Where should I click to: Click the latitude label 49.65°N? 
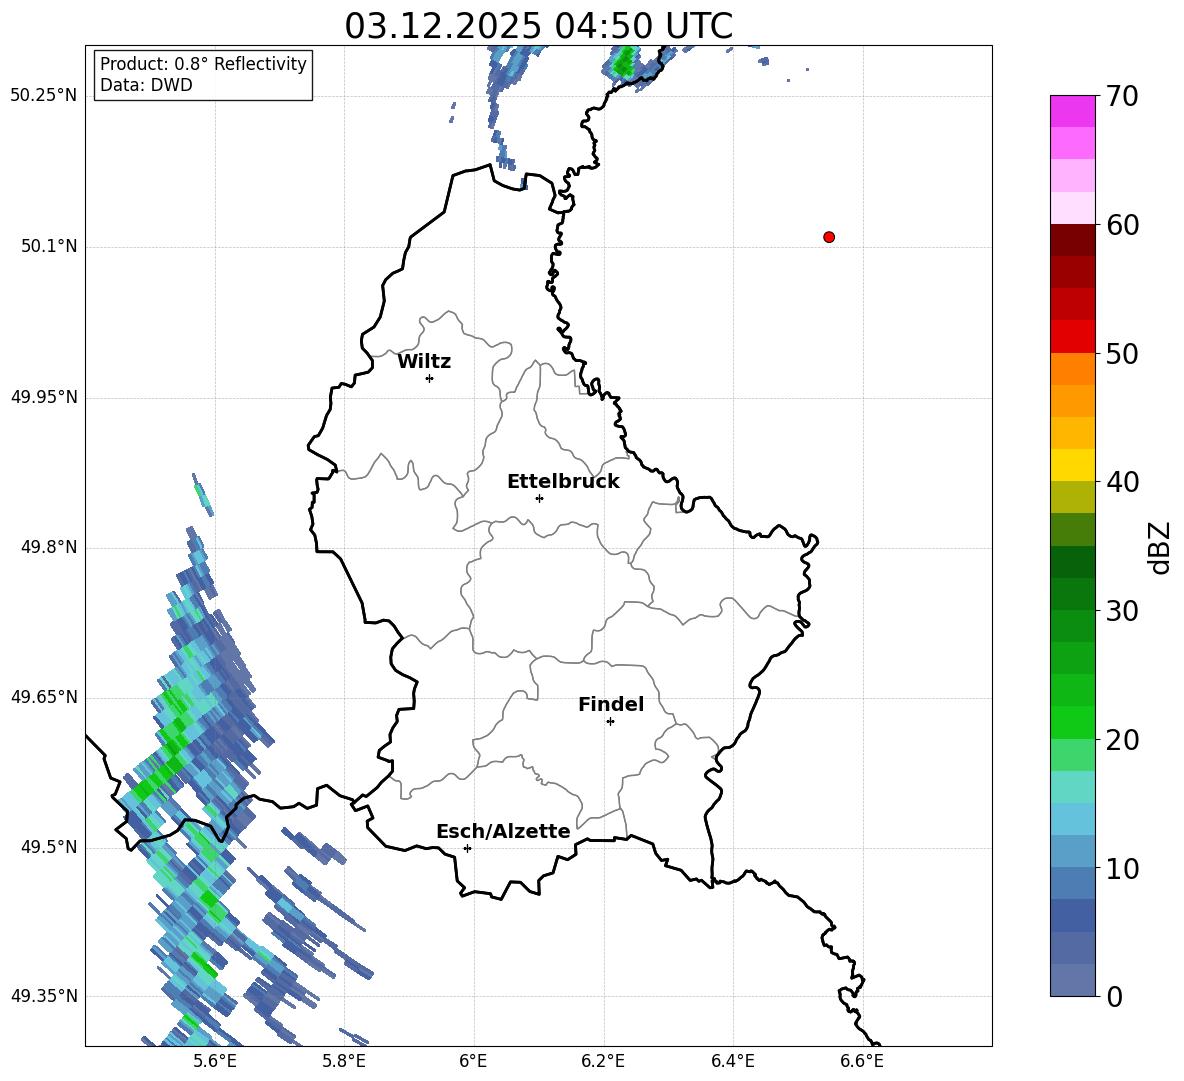(44, 697)
